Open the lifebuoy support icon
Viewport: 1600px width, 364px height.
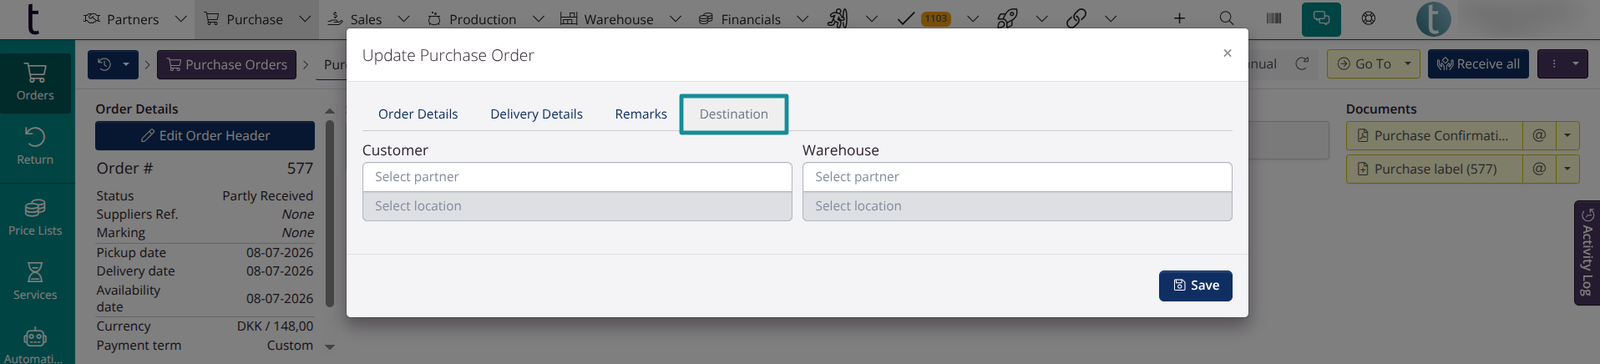point(1369,19)
